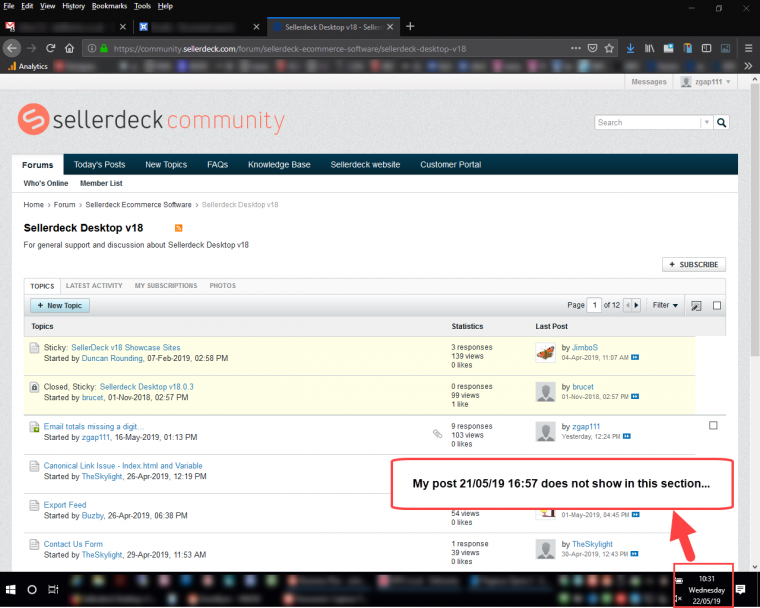This screenshot has width=760, height=608.
Task: Expand the Filter dropdown
Action: pyautogui.click(x=665, y=305)
